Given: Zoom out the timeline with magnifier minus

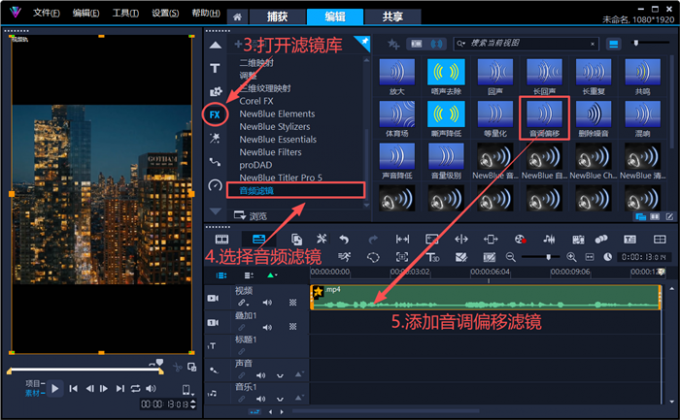Looking at the screenshot, I should (510, 257).
